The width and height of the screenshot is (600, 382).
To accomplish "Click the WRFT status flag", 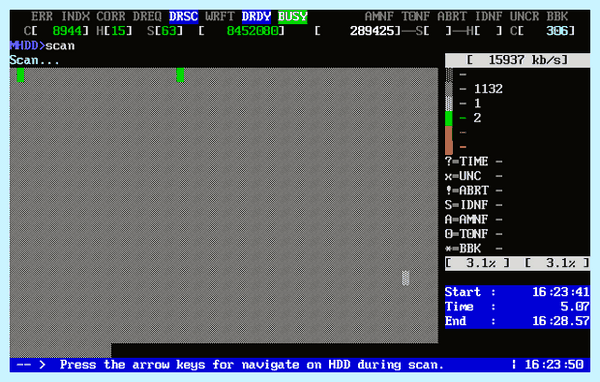I will coord(220,16).
